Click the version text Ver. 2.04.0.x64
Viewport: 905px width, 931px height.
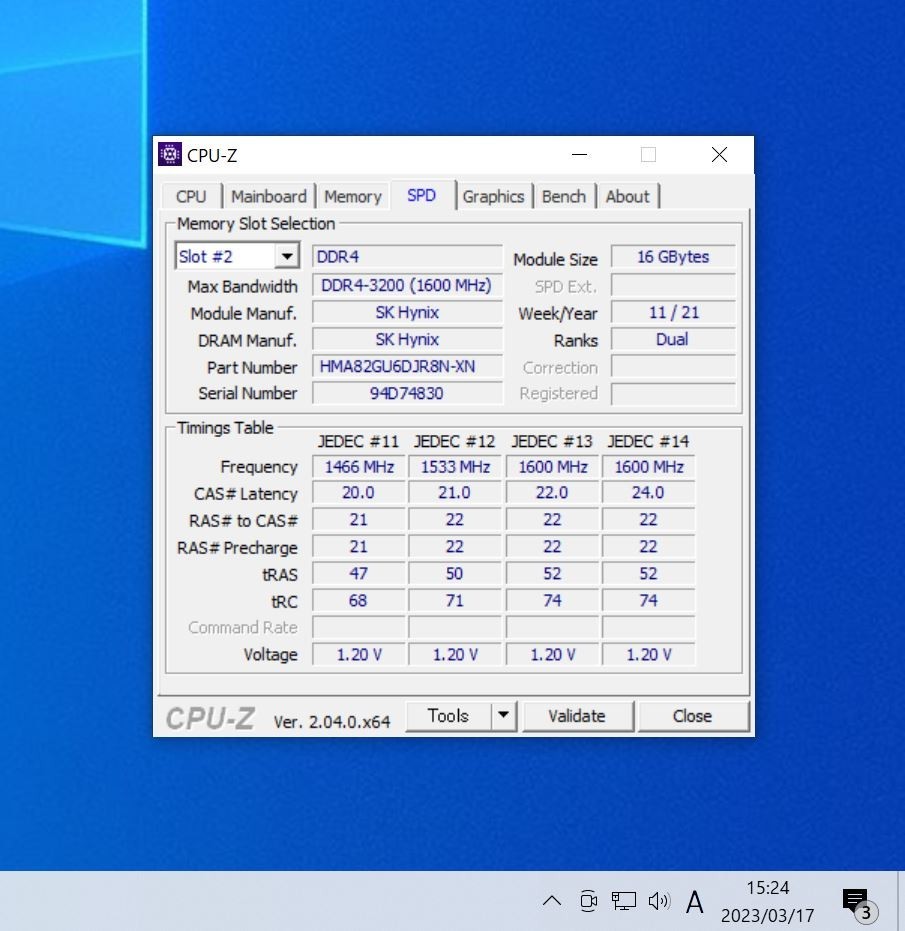click(x=331, y=721)
